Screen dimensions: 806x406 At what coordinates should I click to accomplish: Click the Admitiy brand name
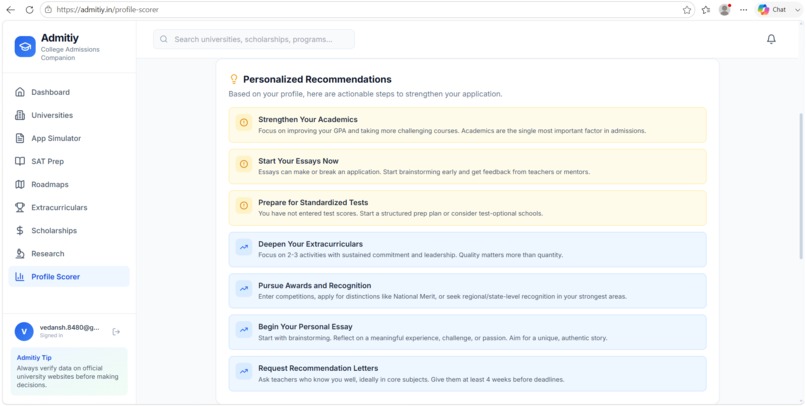(60, 38)
